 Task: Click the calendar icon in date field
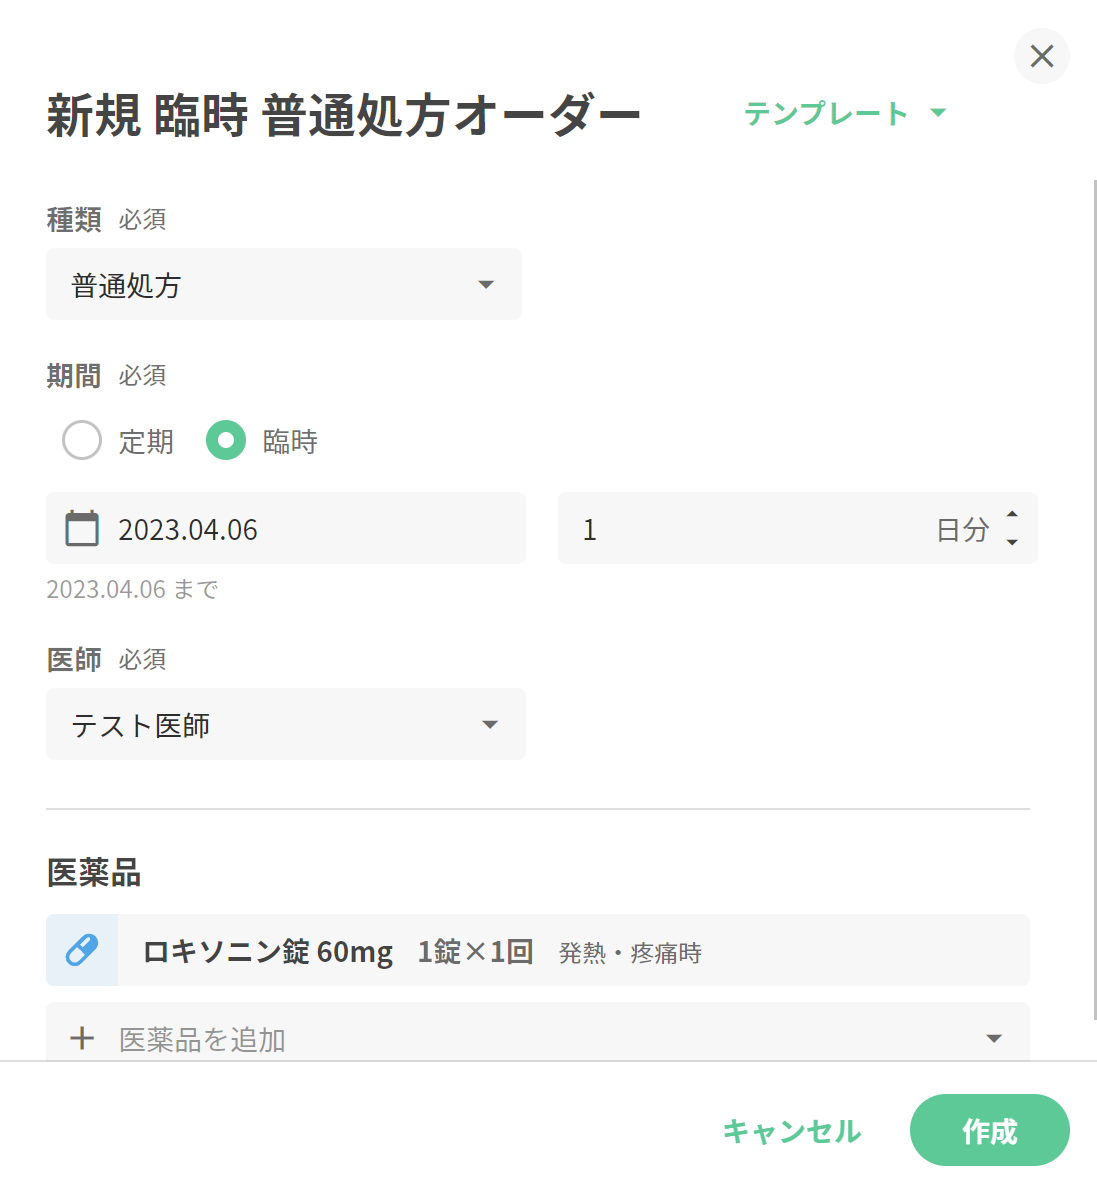[82, 528]
